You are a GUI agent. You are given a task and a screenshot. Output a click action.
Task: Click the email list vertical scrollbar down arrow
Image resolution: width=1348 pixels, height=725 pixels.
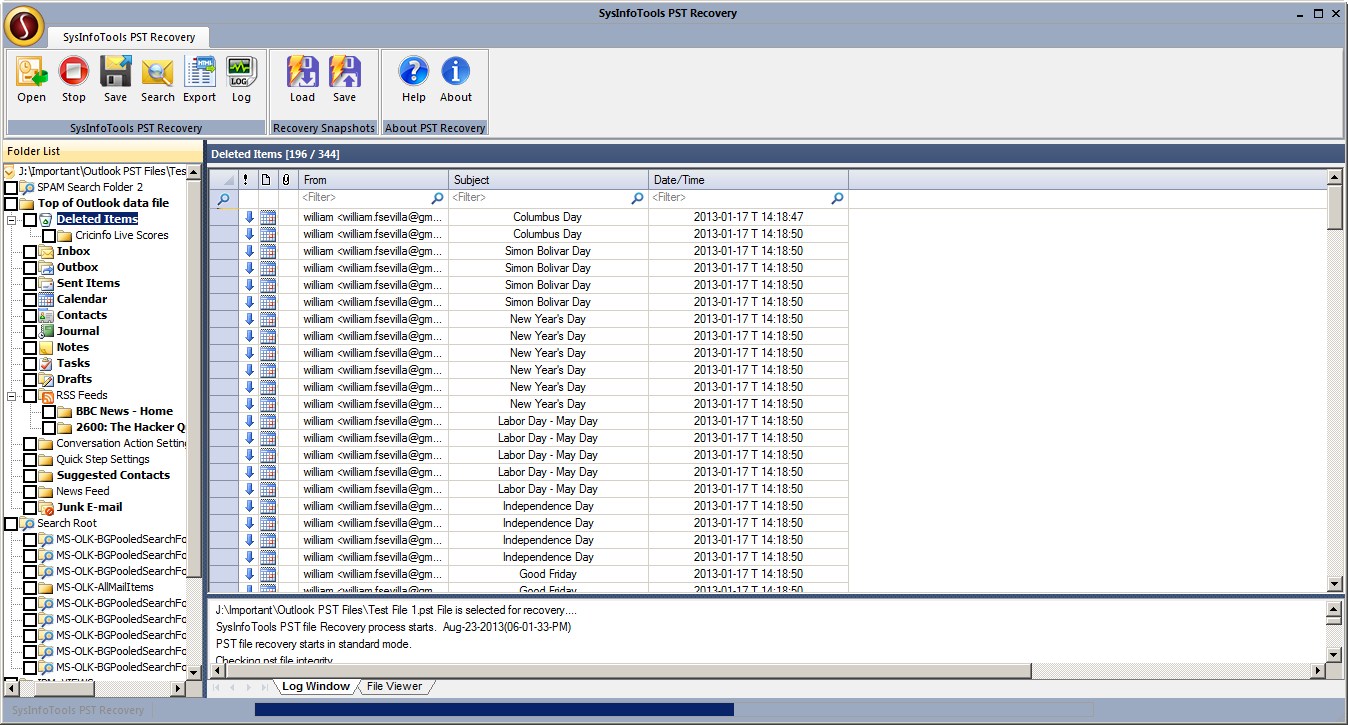[1335, 584]
